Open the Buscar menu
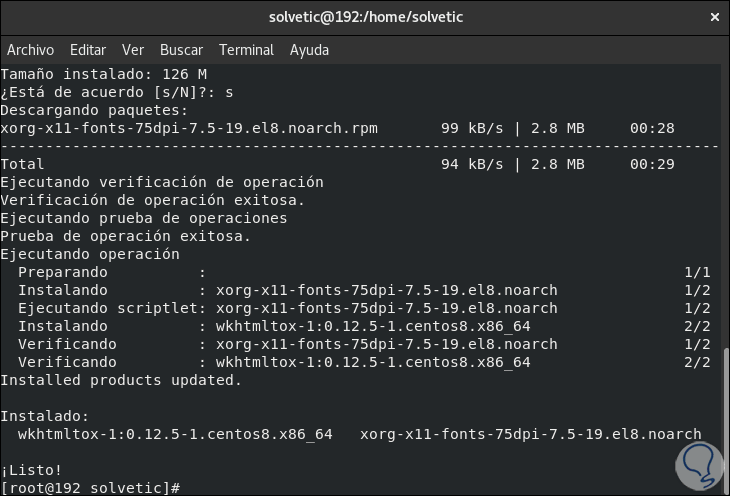730x496 pixels. [181, 49]
